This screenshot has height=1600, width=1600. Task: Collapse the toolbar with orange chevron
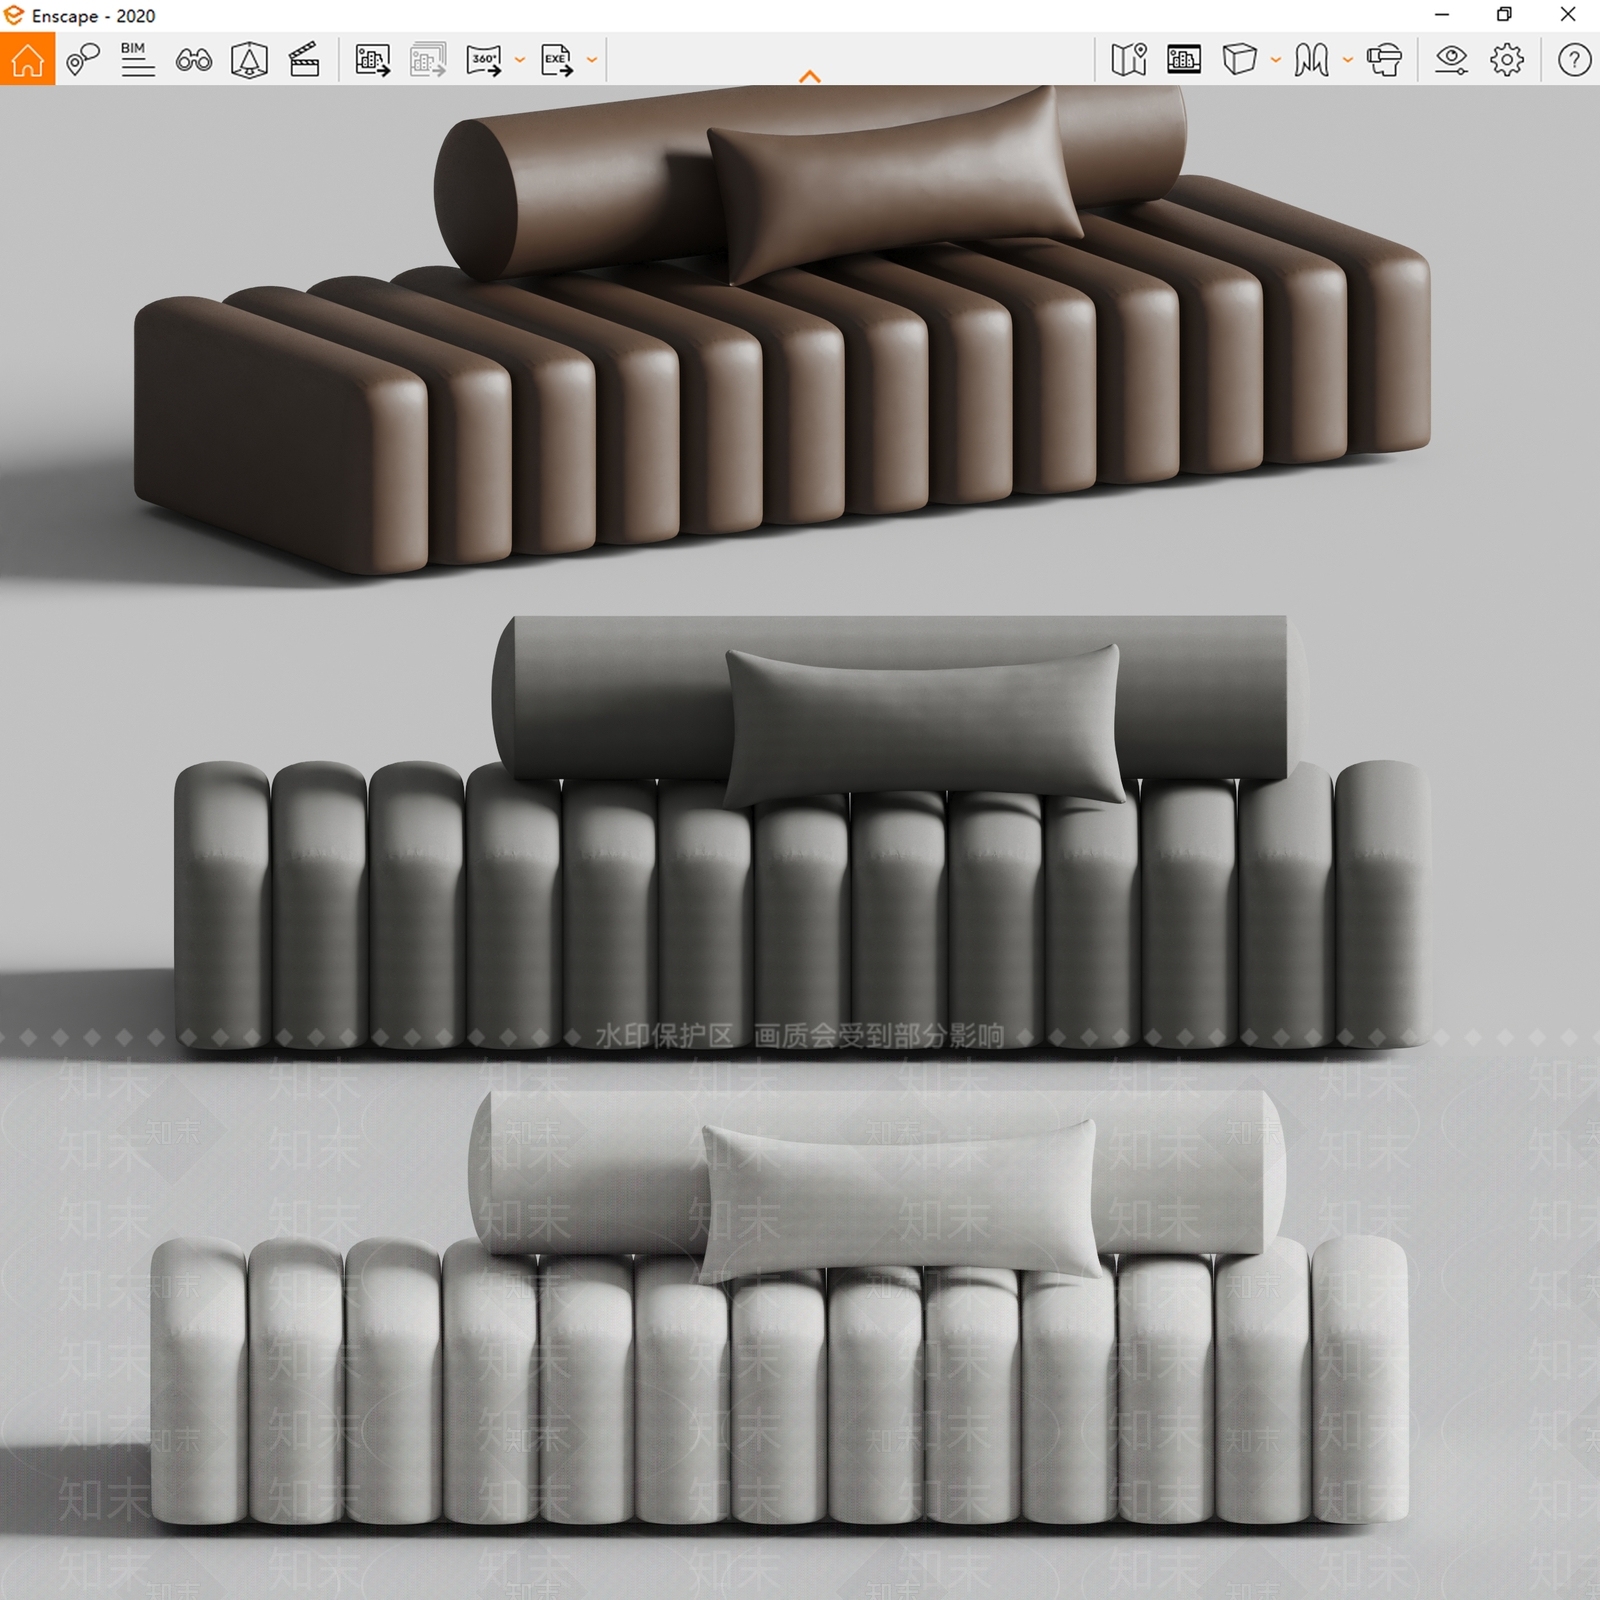[x=810, y=76]
